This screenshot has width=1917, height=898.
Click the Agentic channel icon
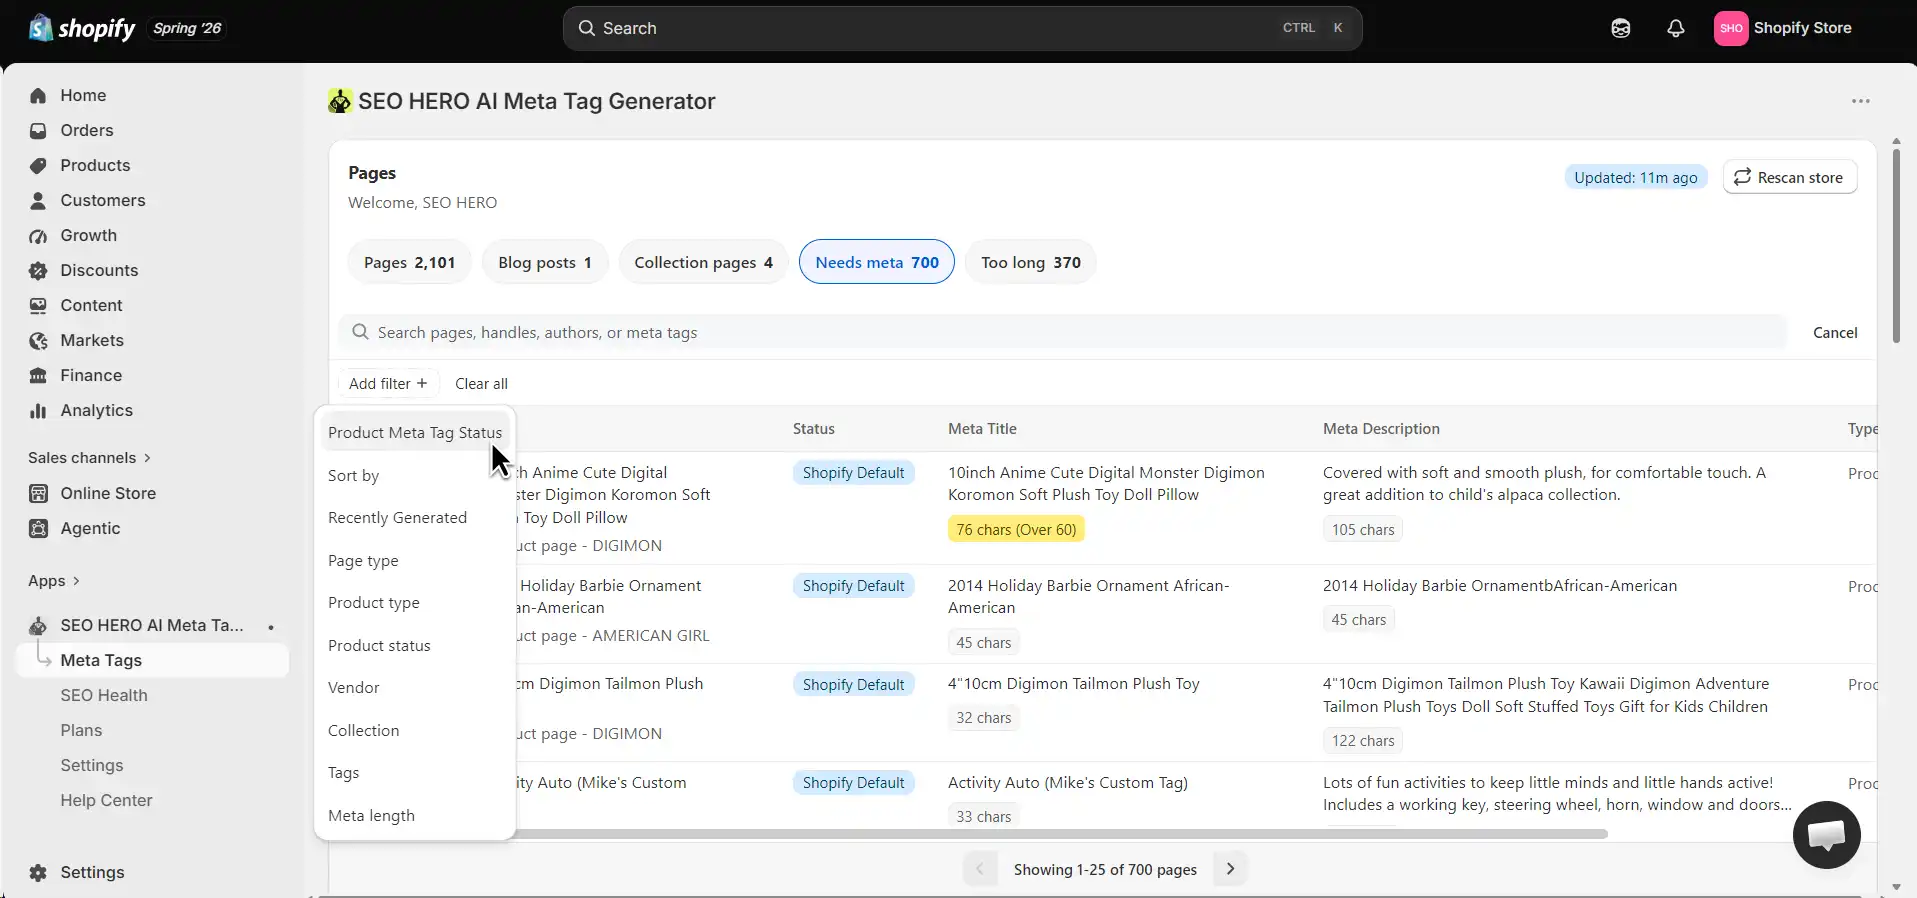38,529
